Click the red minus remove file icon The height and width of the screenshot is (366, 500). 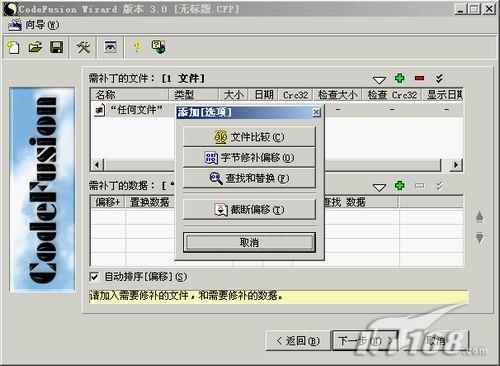click(x=419, y=78)
